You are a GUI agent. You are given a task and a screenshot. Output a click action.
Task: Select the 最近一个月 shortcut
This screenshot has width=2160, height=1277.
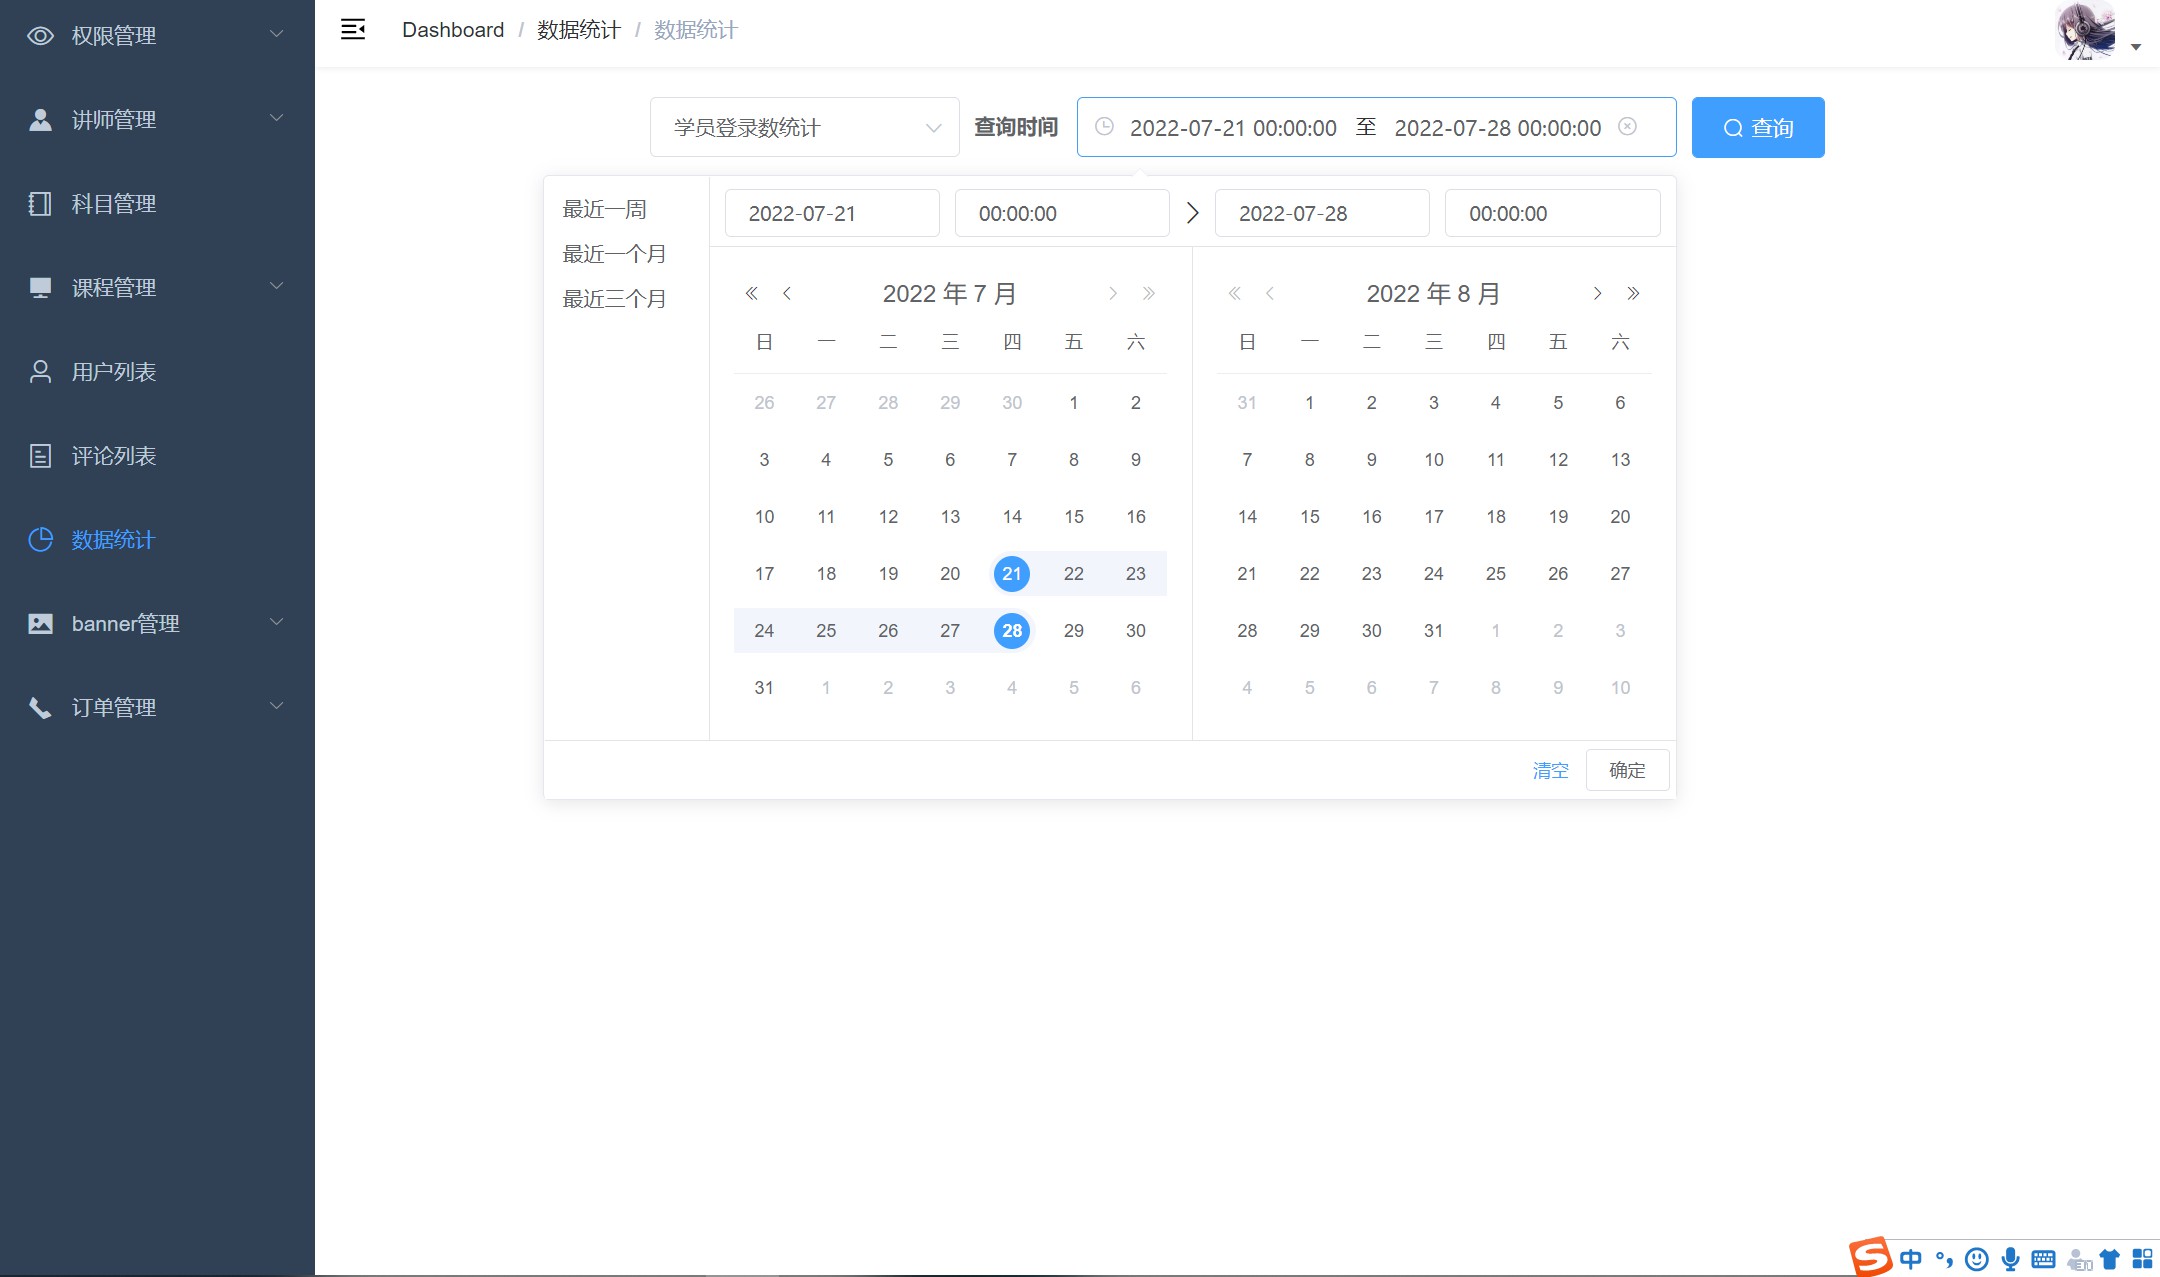coord(614,254)
